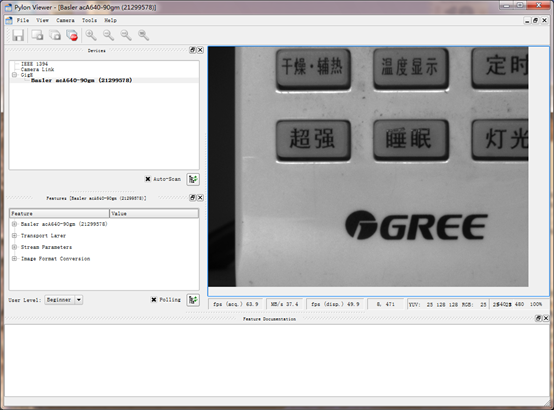Zoom in with the plus magnifier
The image size is (554, 410).
click(91, 35)
